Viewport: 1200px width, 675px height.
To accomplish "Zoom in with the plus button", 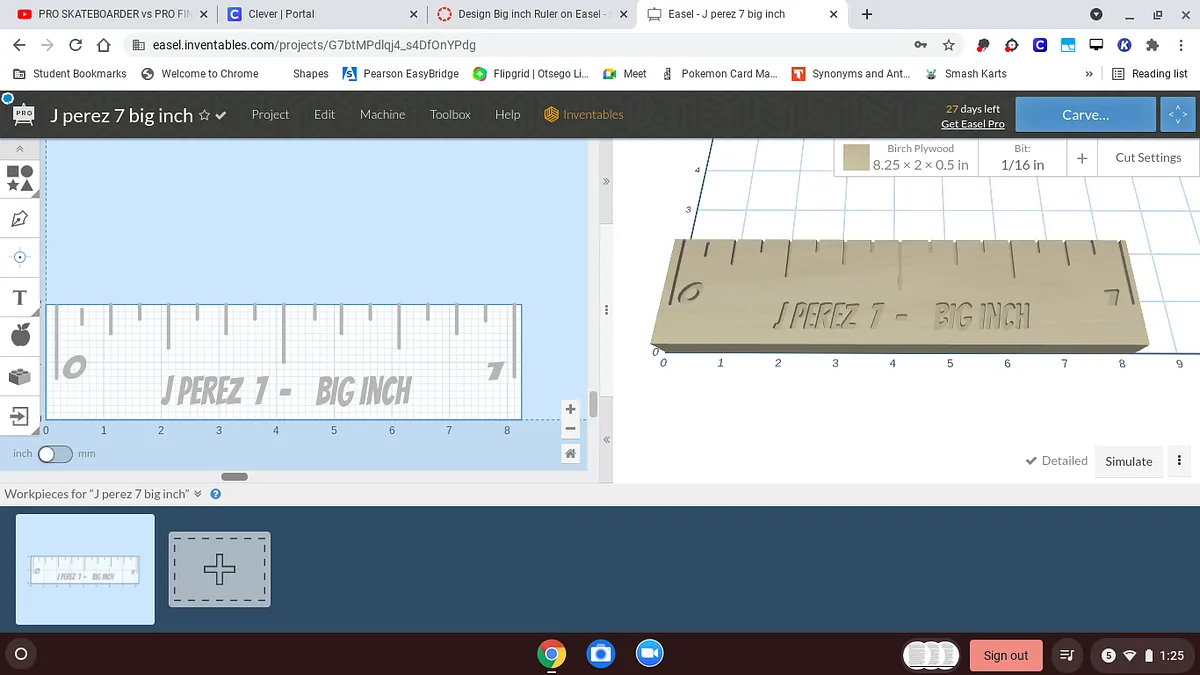I will point(570,409).
